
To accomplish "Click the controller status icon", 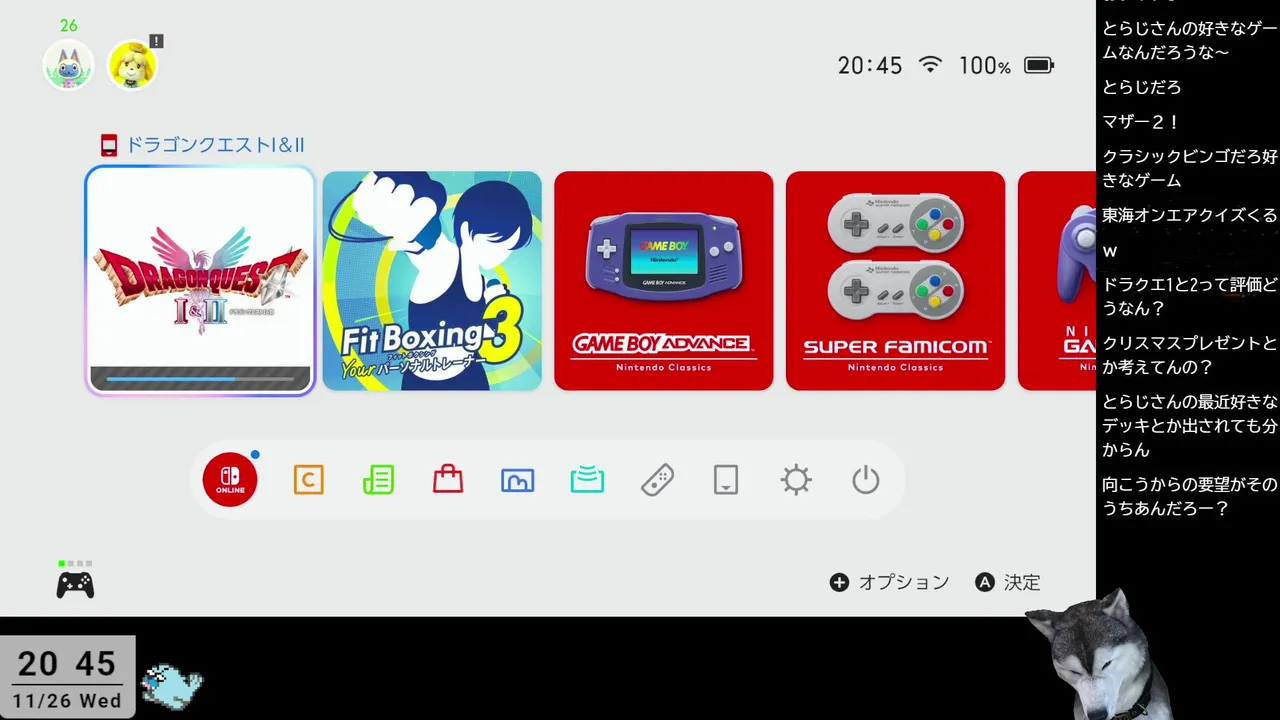I will click(x=75, y=583).
